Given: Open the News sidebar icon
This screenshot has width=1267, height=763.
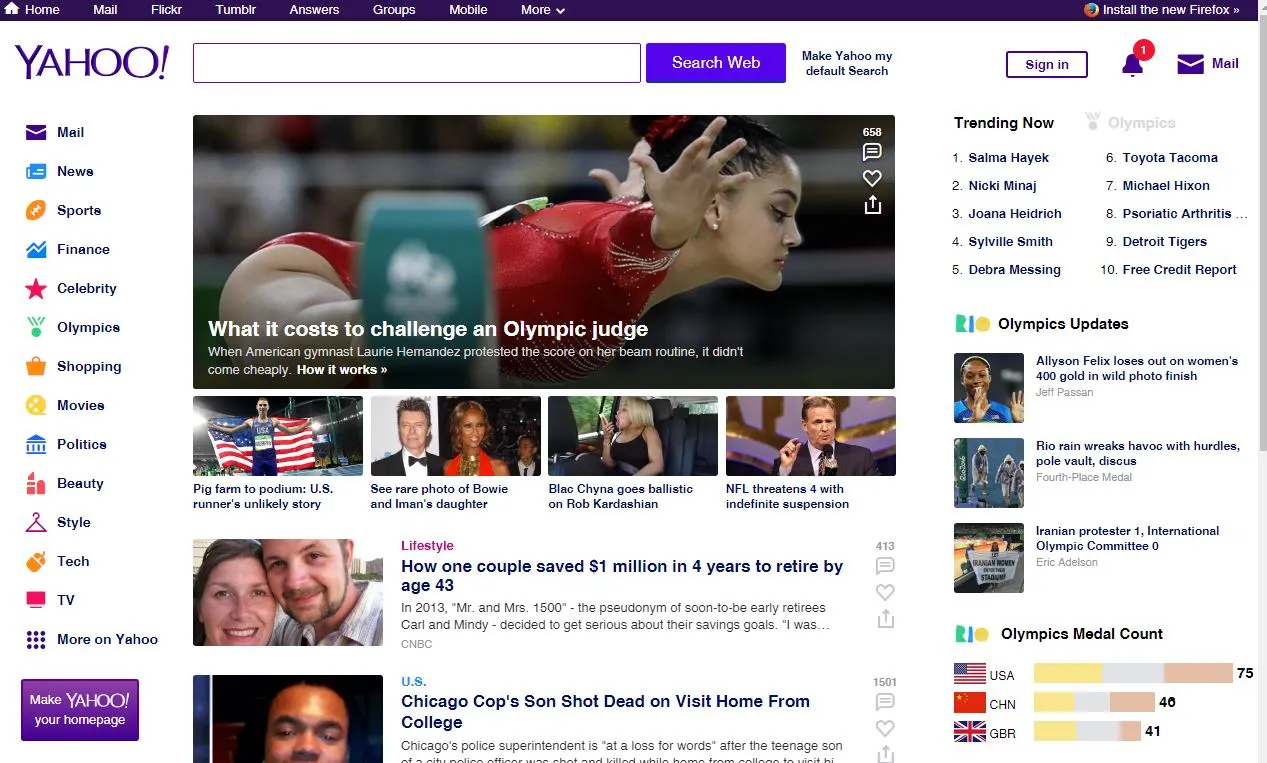Looking at the screenshot, I should tap(36, 171).
